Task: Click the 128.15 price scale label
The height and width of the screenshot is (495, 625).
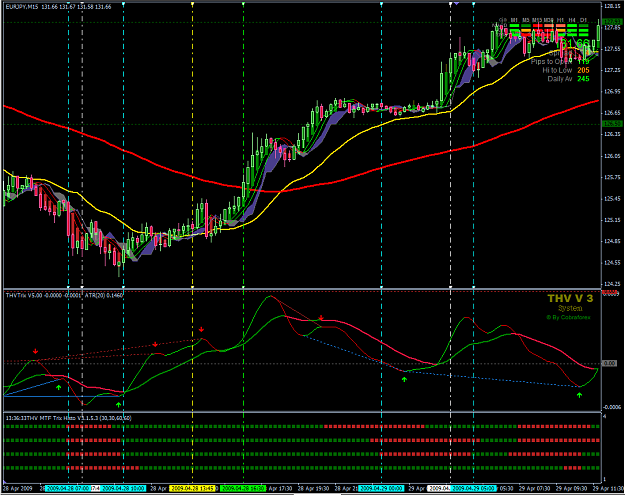Action: (x=612, y=6)
